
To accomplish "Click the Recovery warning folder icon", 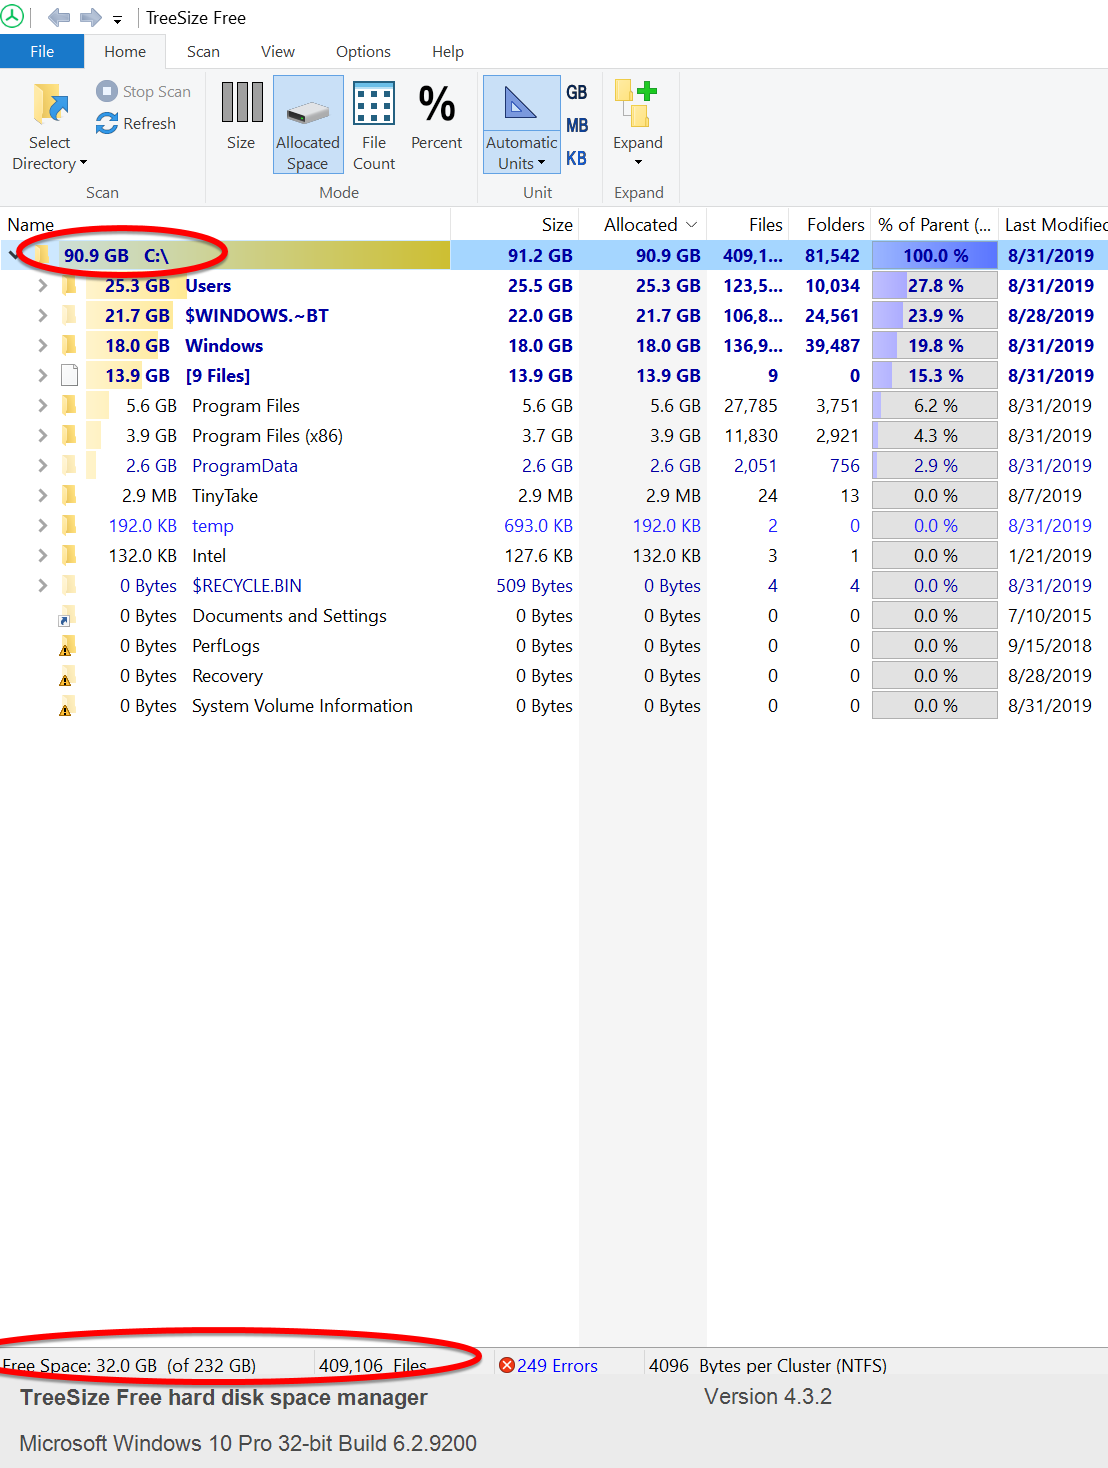I will [66, 677].
